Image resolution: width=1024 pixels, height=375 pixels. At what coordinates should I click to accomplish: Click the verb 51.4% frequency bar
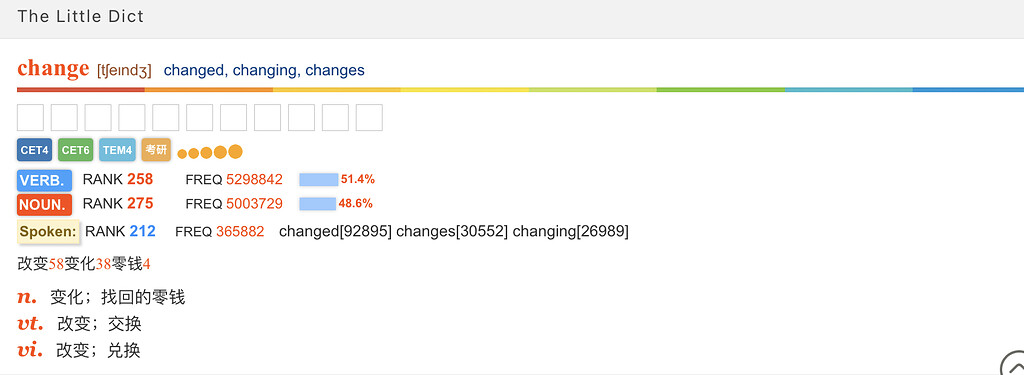click(319, 180)
